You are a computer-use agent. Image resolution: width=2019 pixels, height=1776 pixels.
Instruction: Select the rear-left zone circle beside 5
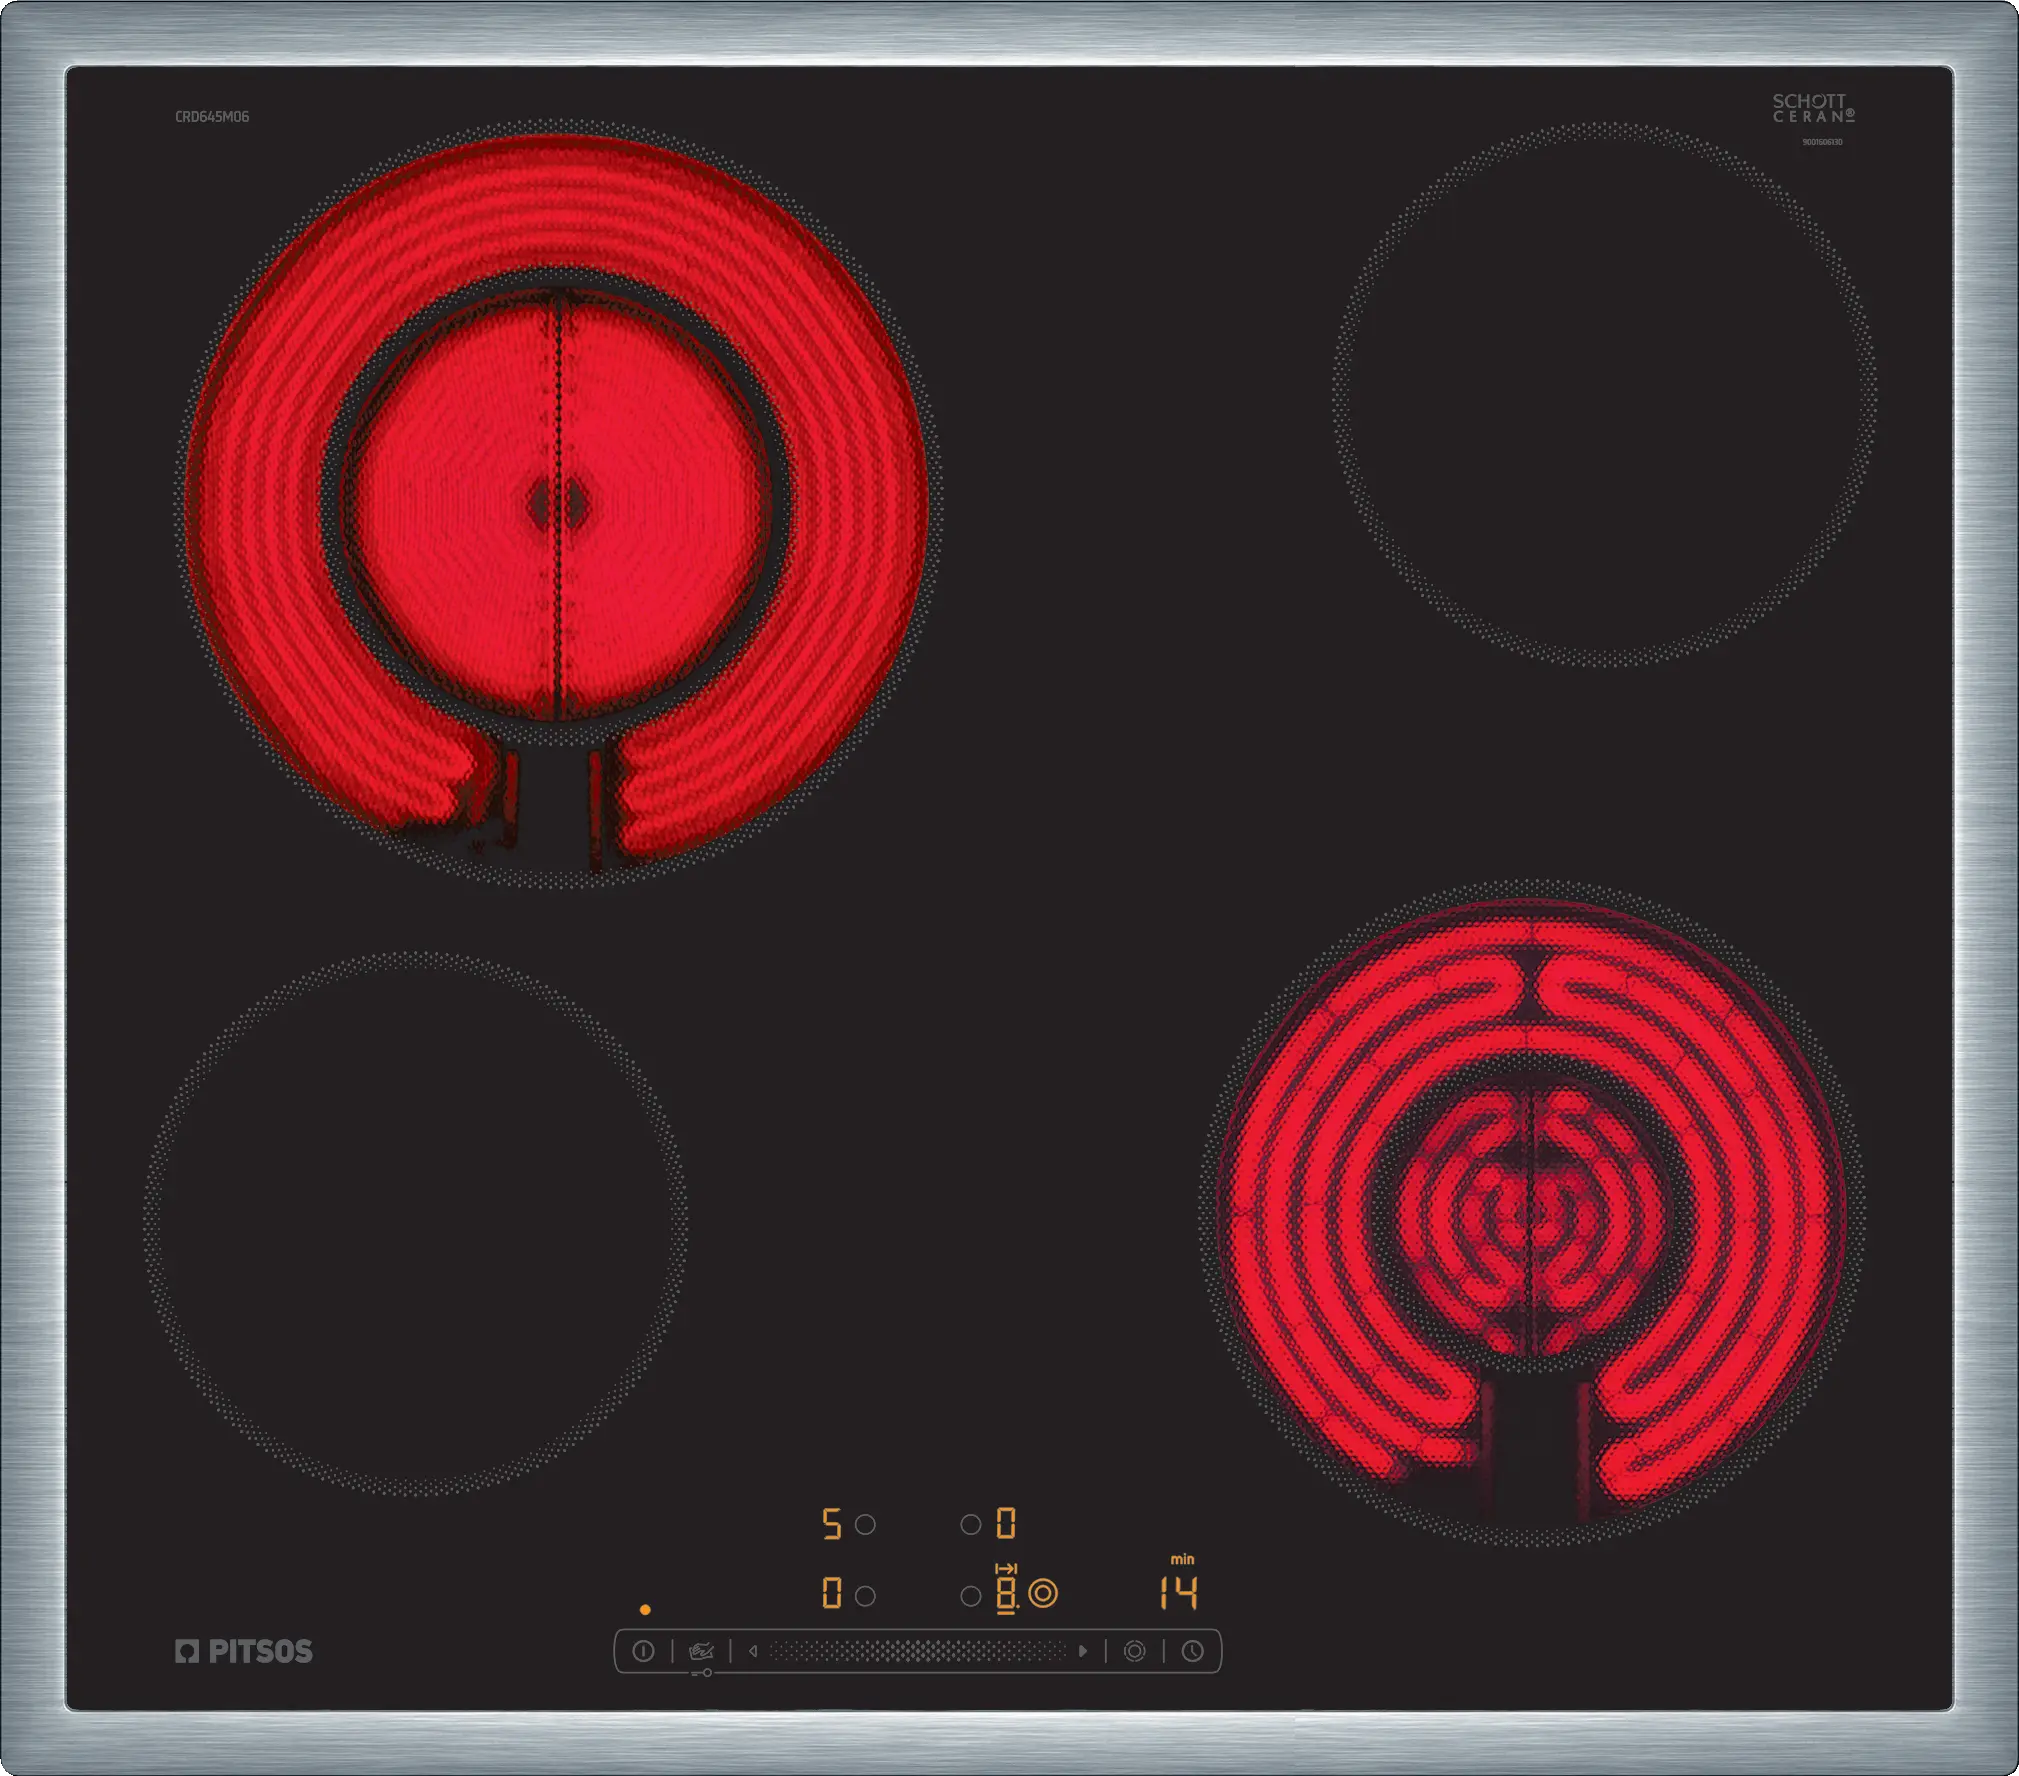click(x=866, y=1524)
